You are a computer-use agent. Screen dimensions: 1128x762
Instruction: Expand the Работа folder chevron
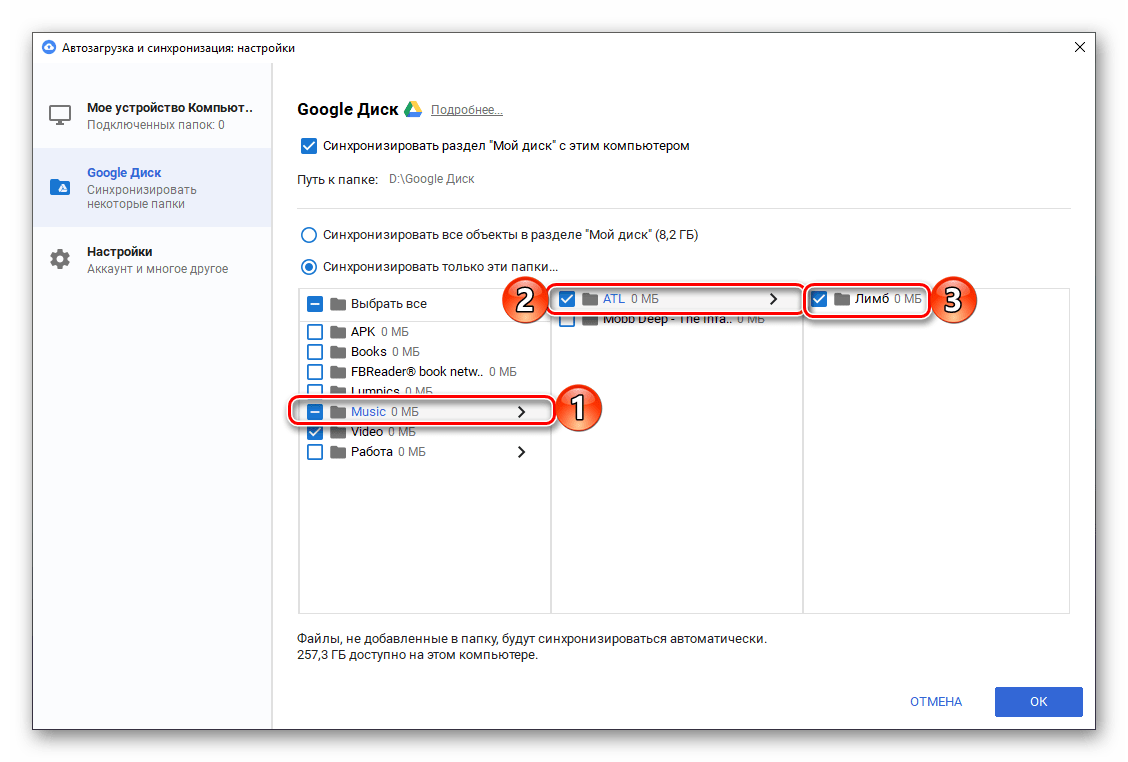pos(521,452)
